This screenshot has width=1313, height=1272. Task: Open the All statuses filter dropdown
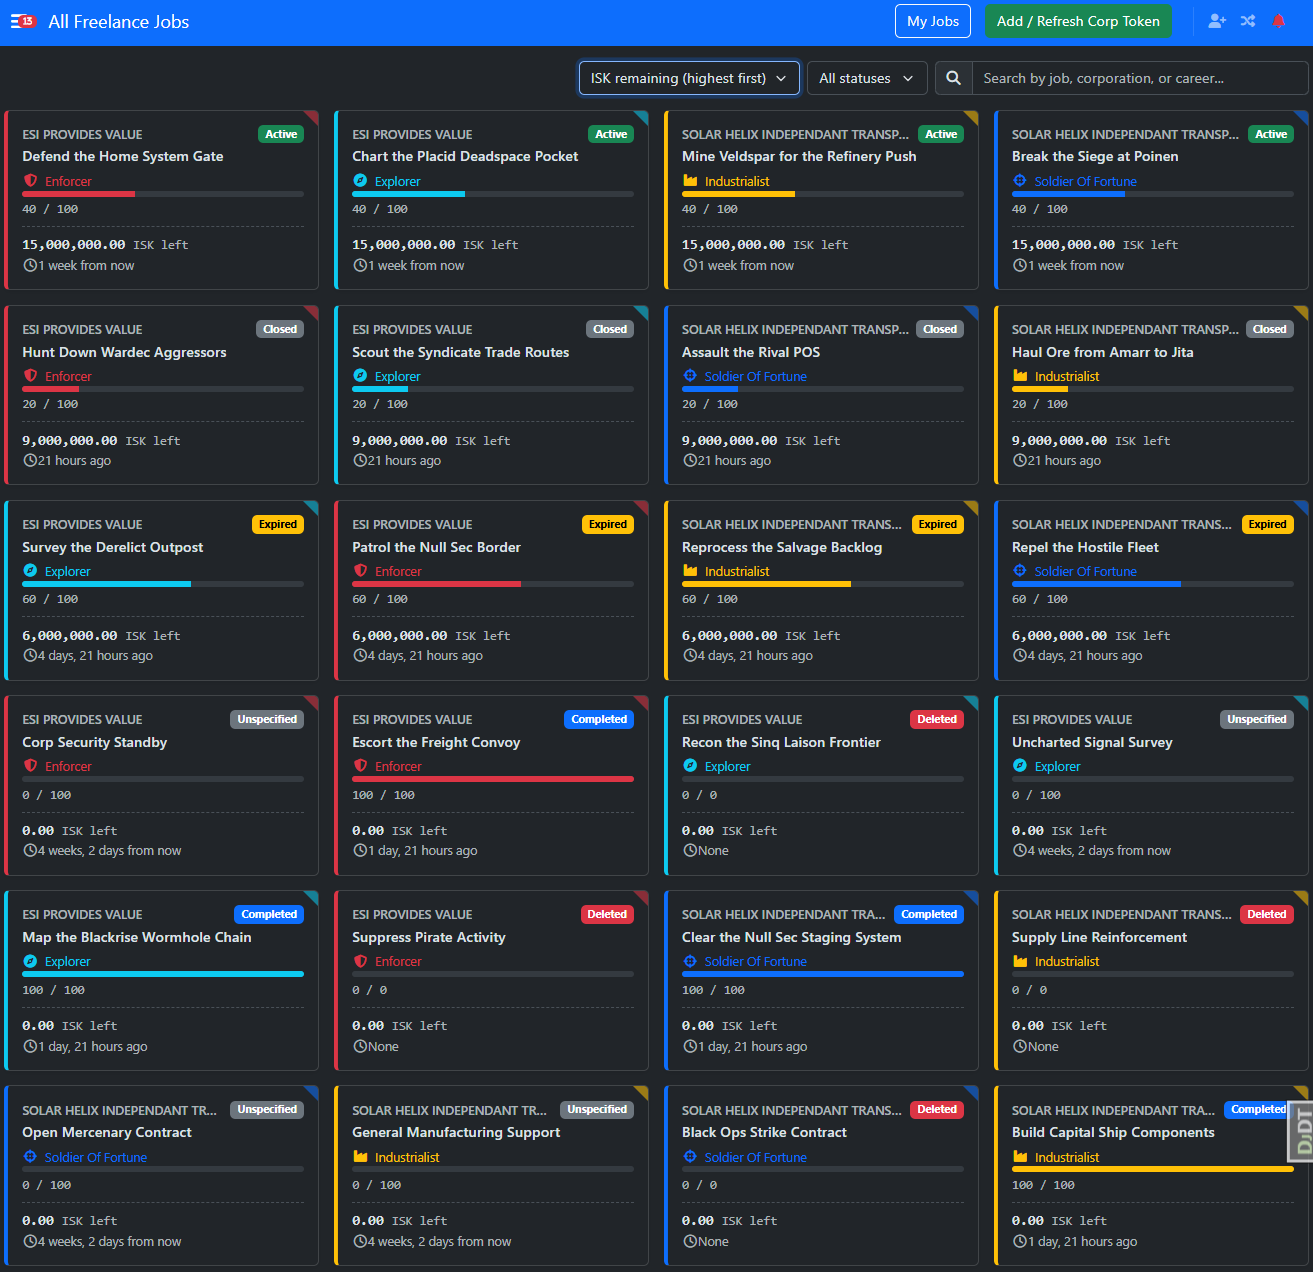[867, 78]
